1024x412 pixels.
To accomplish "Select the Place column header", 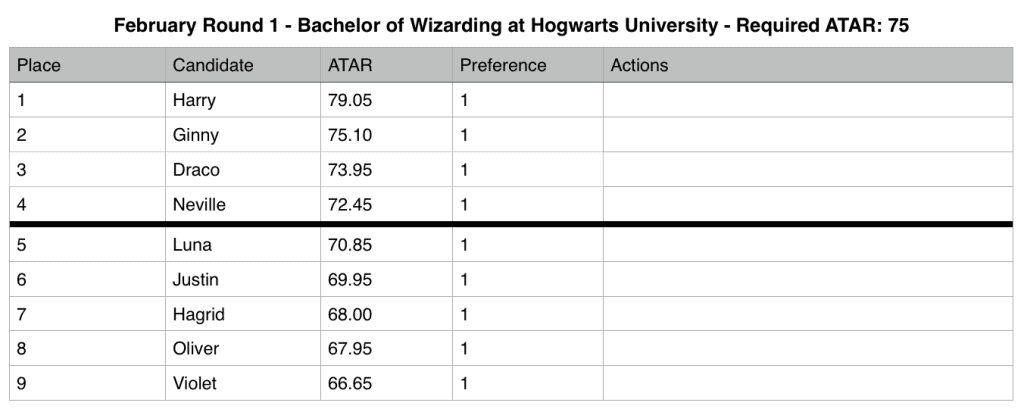I will pos(40,65).
